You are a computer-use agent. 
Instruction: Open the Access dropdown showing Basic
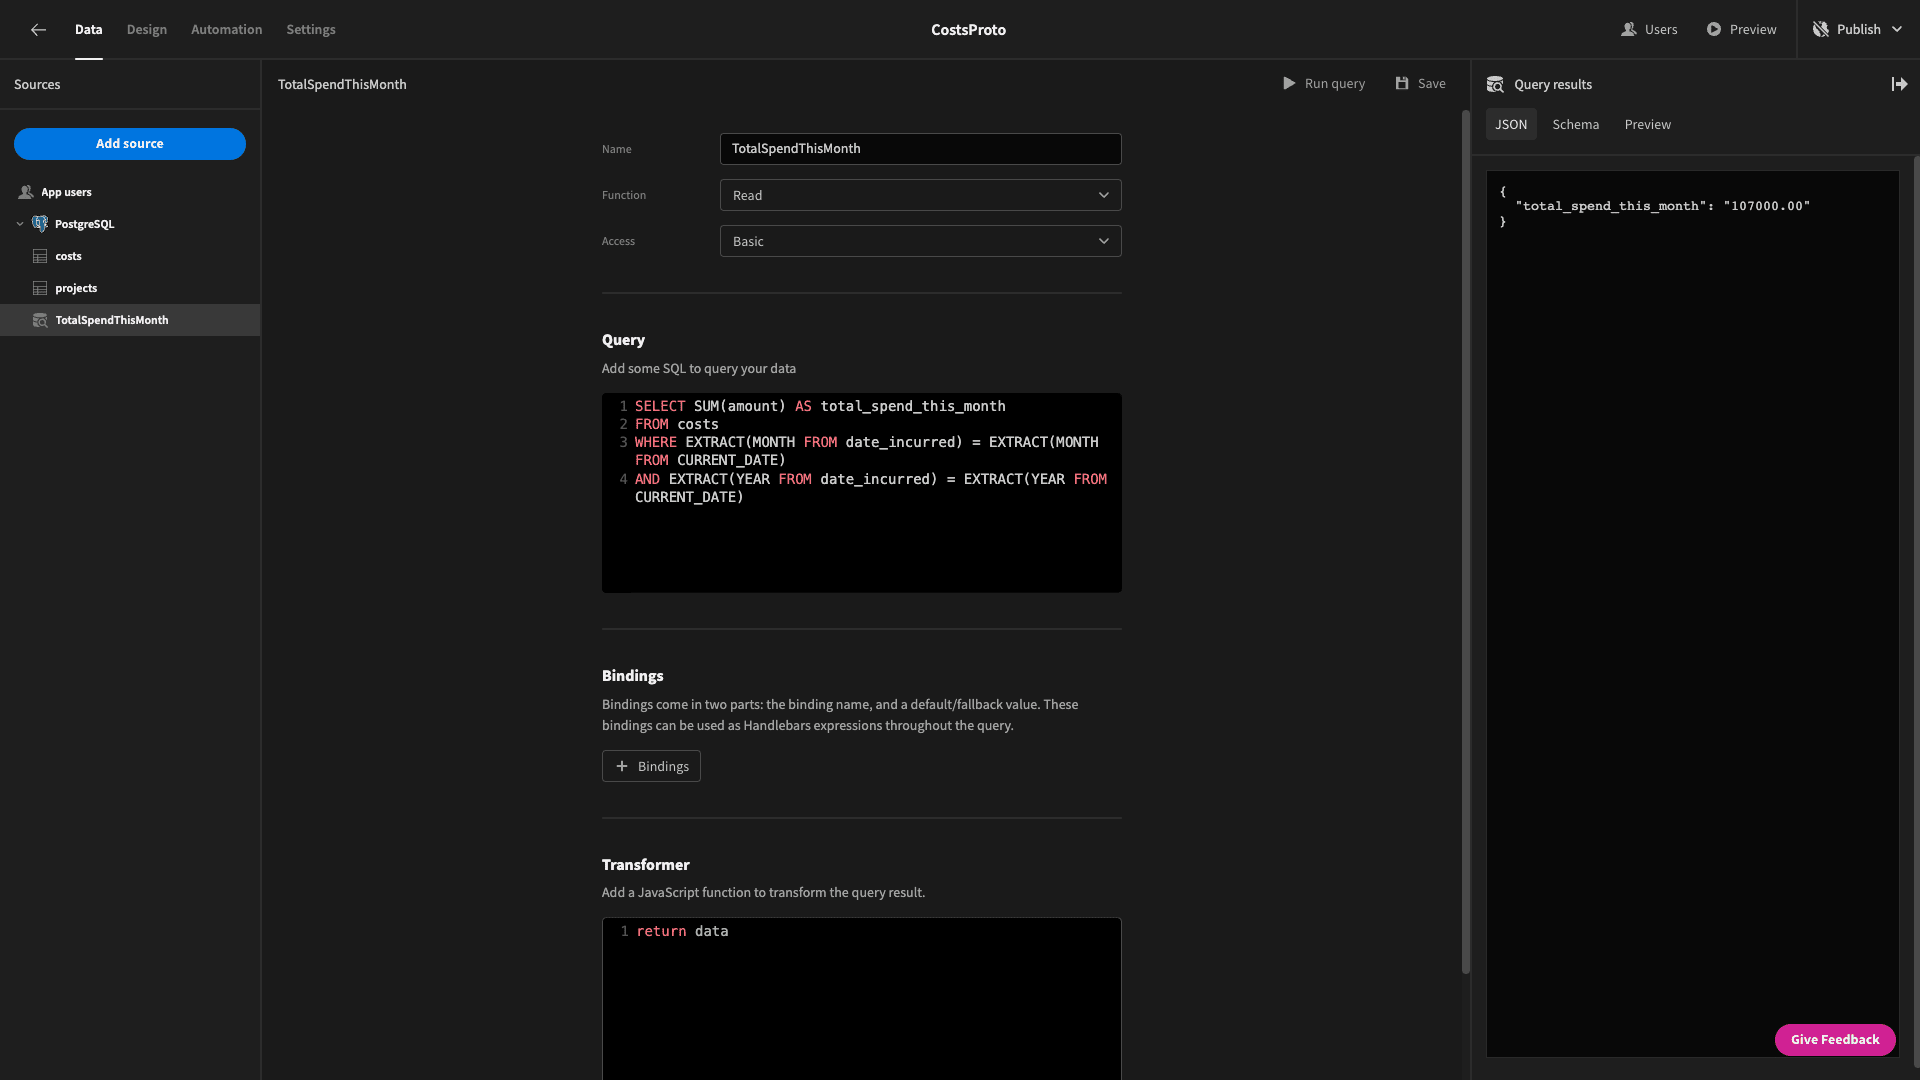point(920,241)
